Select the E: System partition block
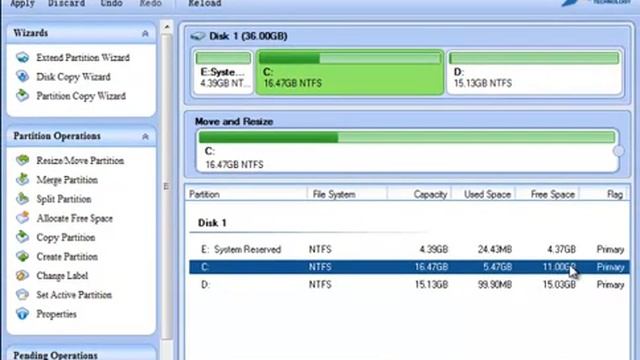The width and height of the screenshot is (640, 360). 223,72
